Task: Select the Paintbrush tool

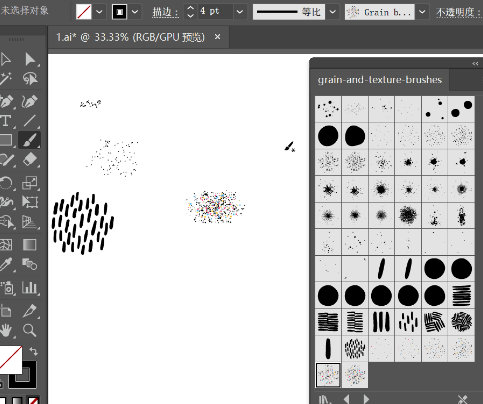Action: click(x=29, y=140)
